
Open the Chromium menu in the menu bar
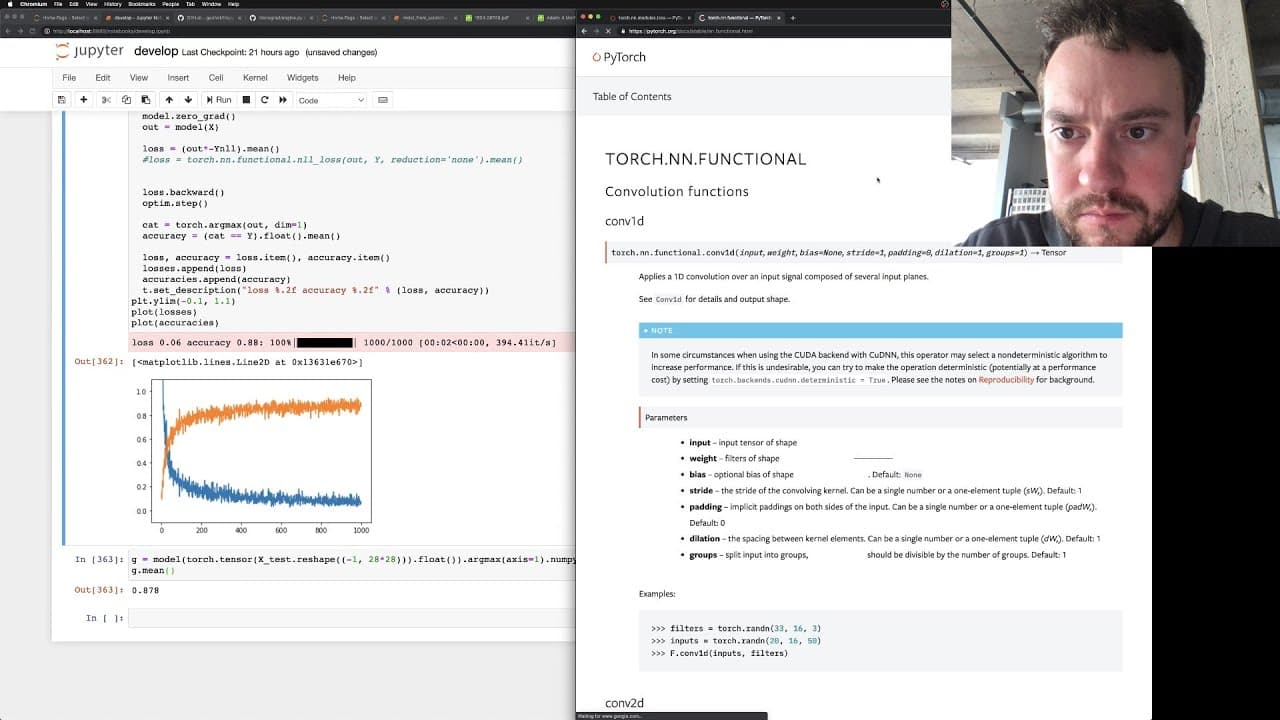[x=33, y=4]
